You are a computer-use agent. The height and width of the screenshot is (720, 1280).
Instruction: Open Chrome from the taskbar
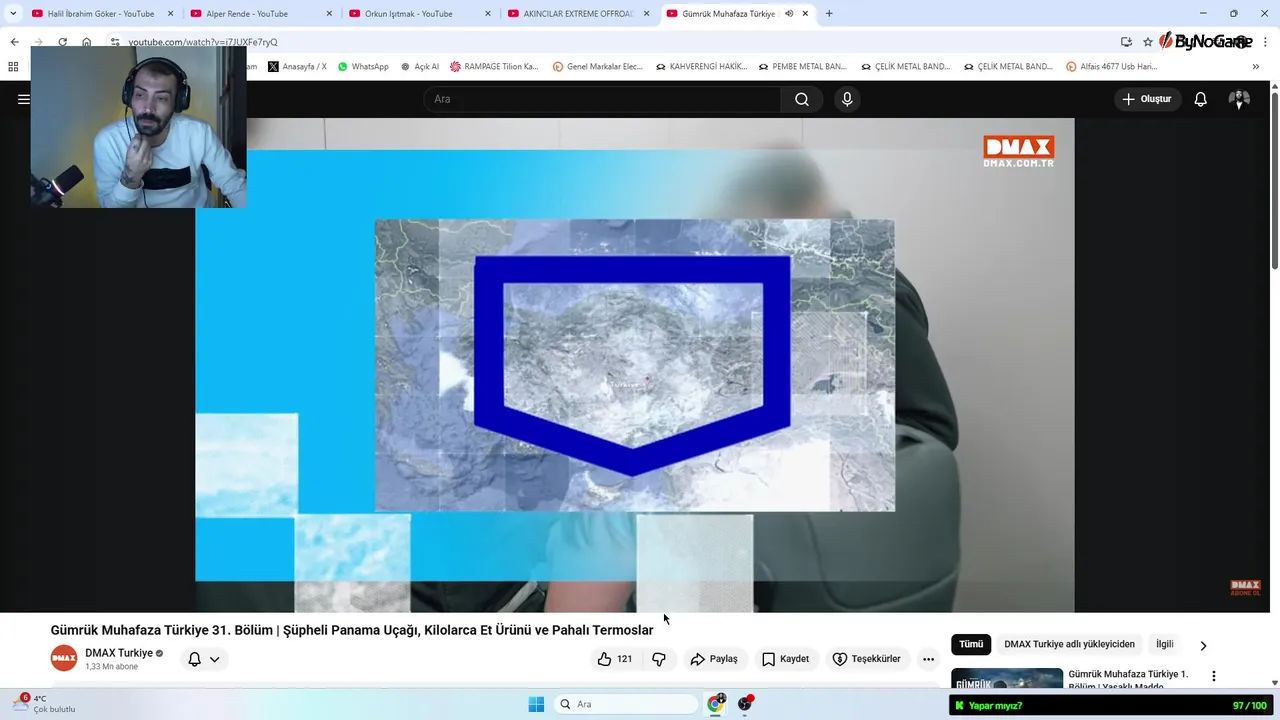tap(716, 704)
